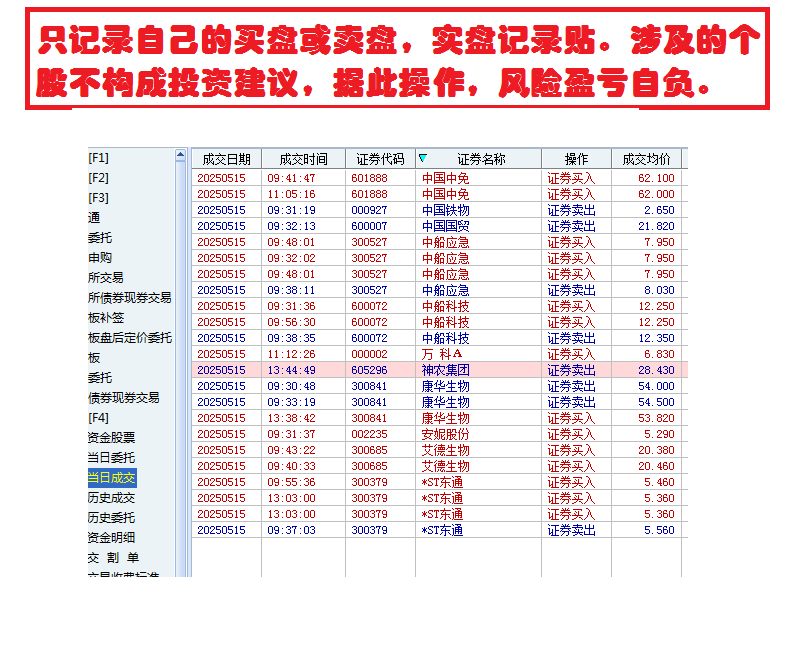Sort by 成交日期 column header
Image resolution: width=797 pixels, height=651 pixels.
pyautogui.click(x=226, y=159)
